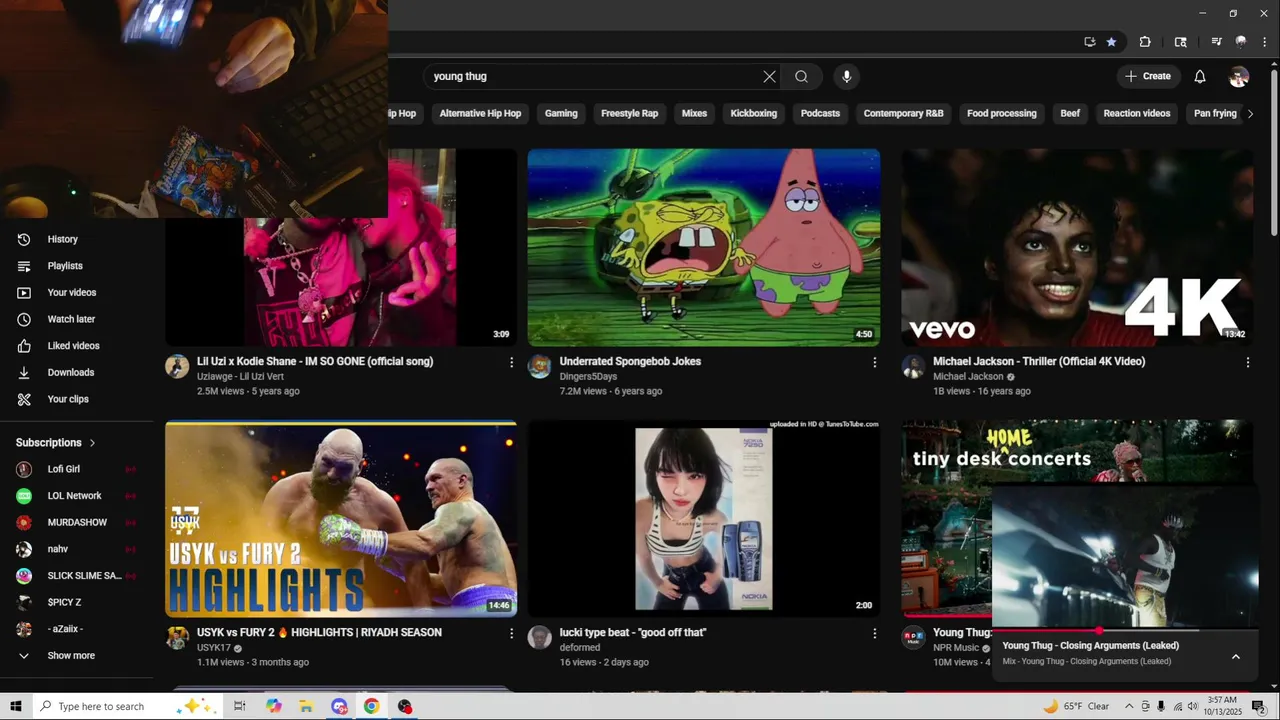Open Michael Jackson Thriller 4K thumbnail
1280x720 pixels.
[x=1077, y=247]
